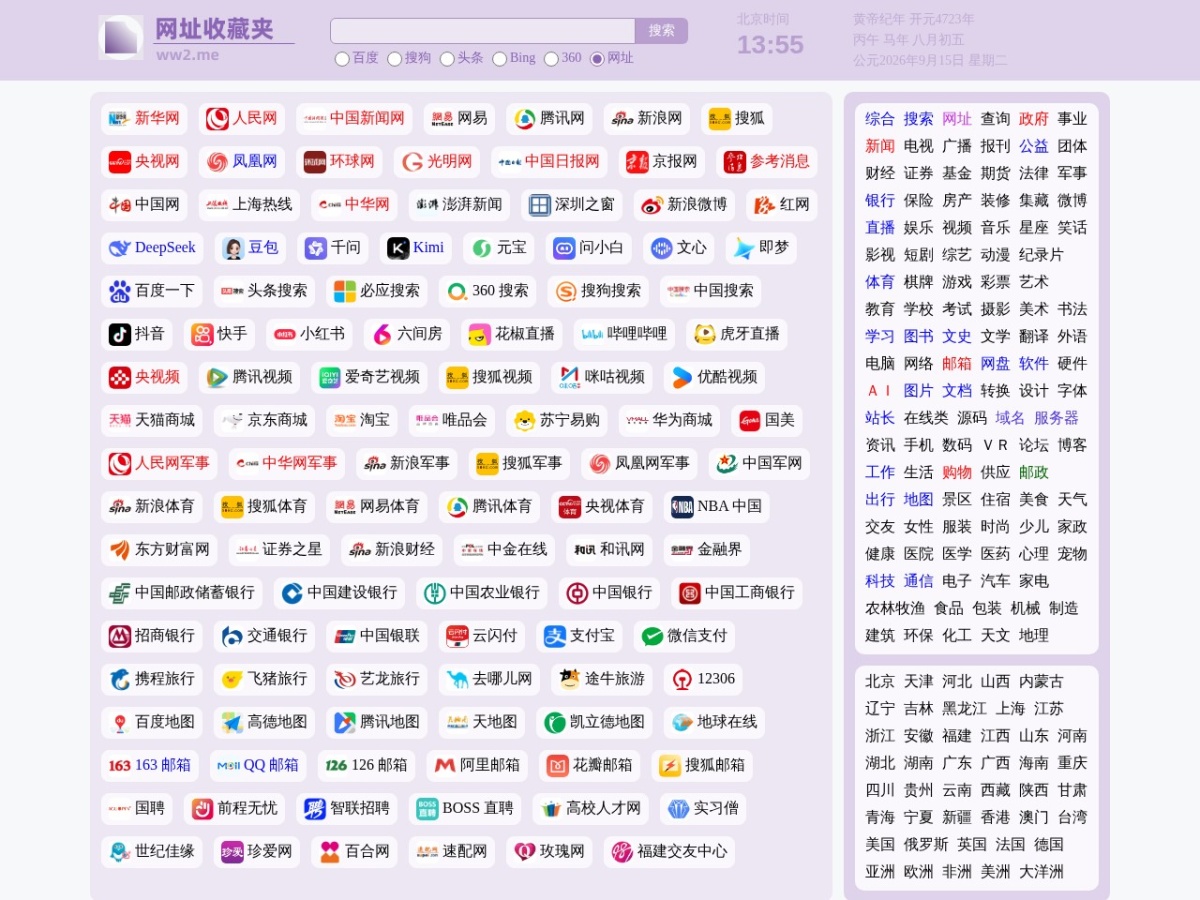Select the Bing radio button
This screenshot has width=1200, height=900.
tap(499, 59)
